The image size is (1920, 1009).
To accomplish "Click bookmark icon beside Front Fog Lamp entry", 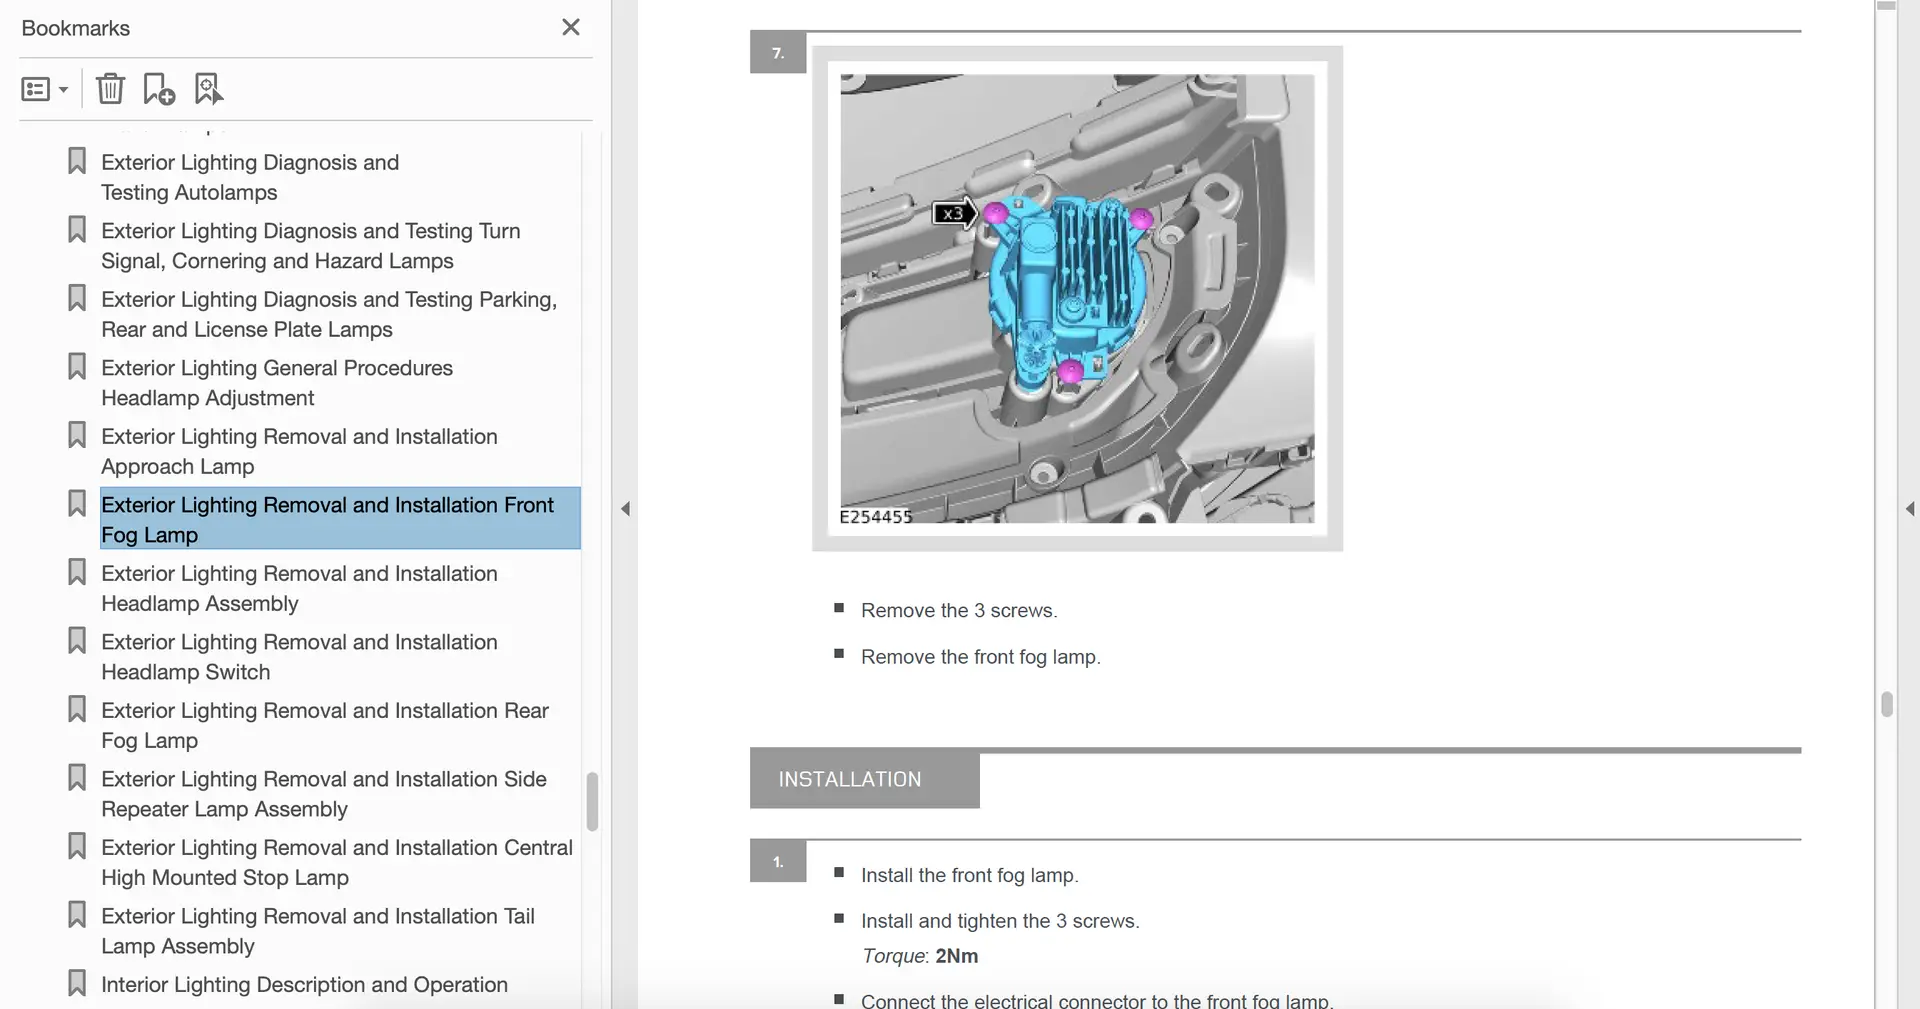I will pos(77,504).
